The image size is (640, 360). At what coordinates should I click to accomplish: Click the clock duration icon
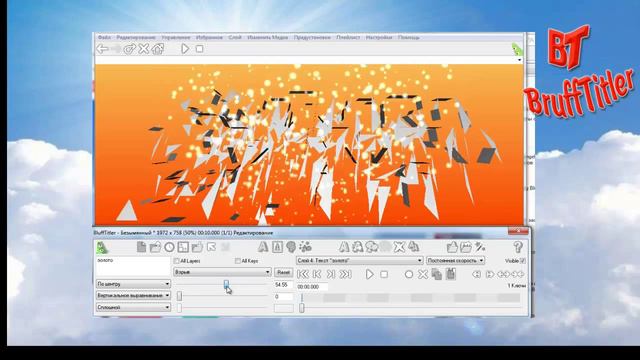[x=169, y=247]
